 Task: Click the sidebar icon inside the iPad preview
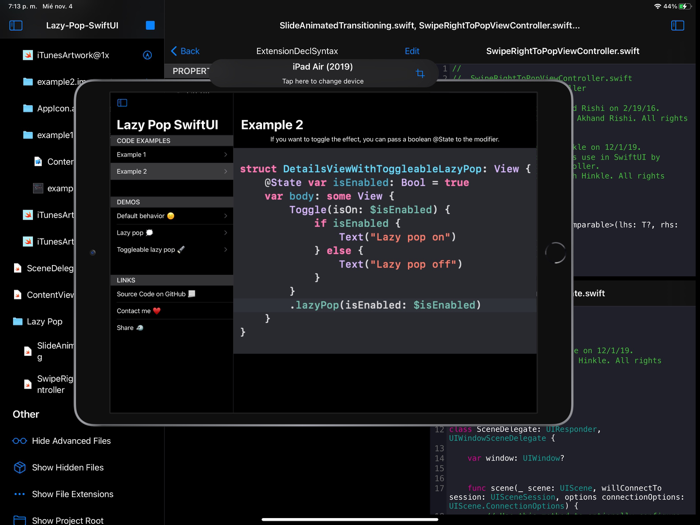(x=122, y=103)
